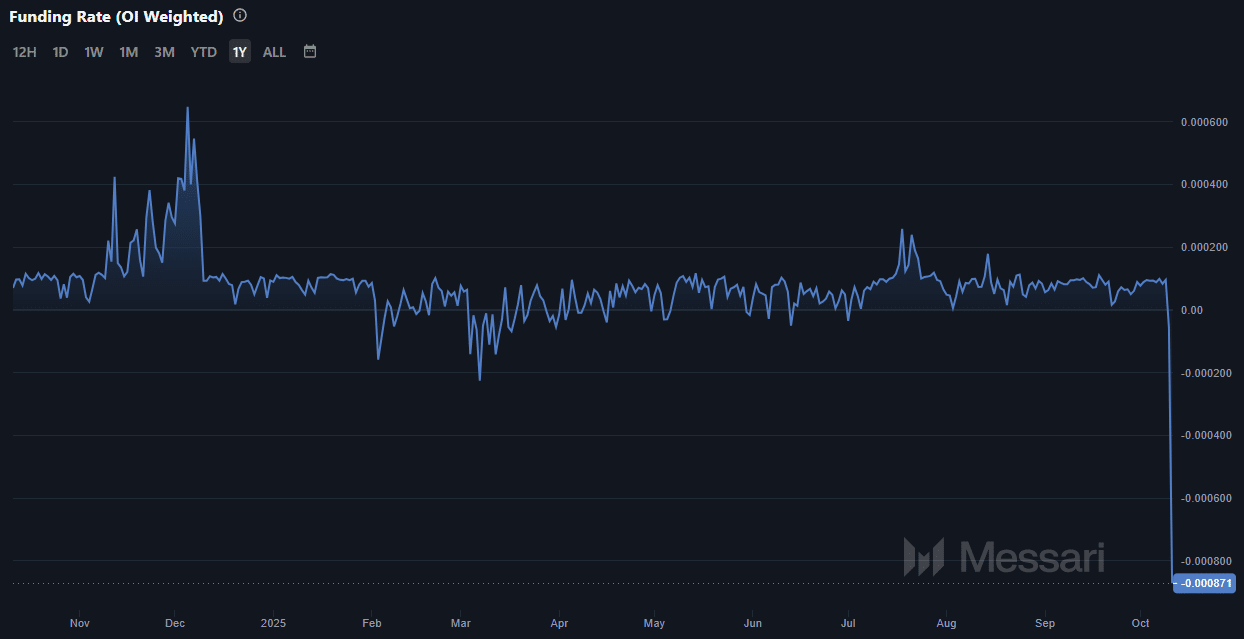
Task: Set the range to 1M
Action: 128,52
